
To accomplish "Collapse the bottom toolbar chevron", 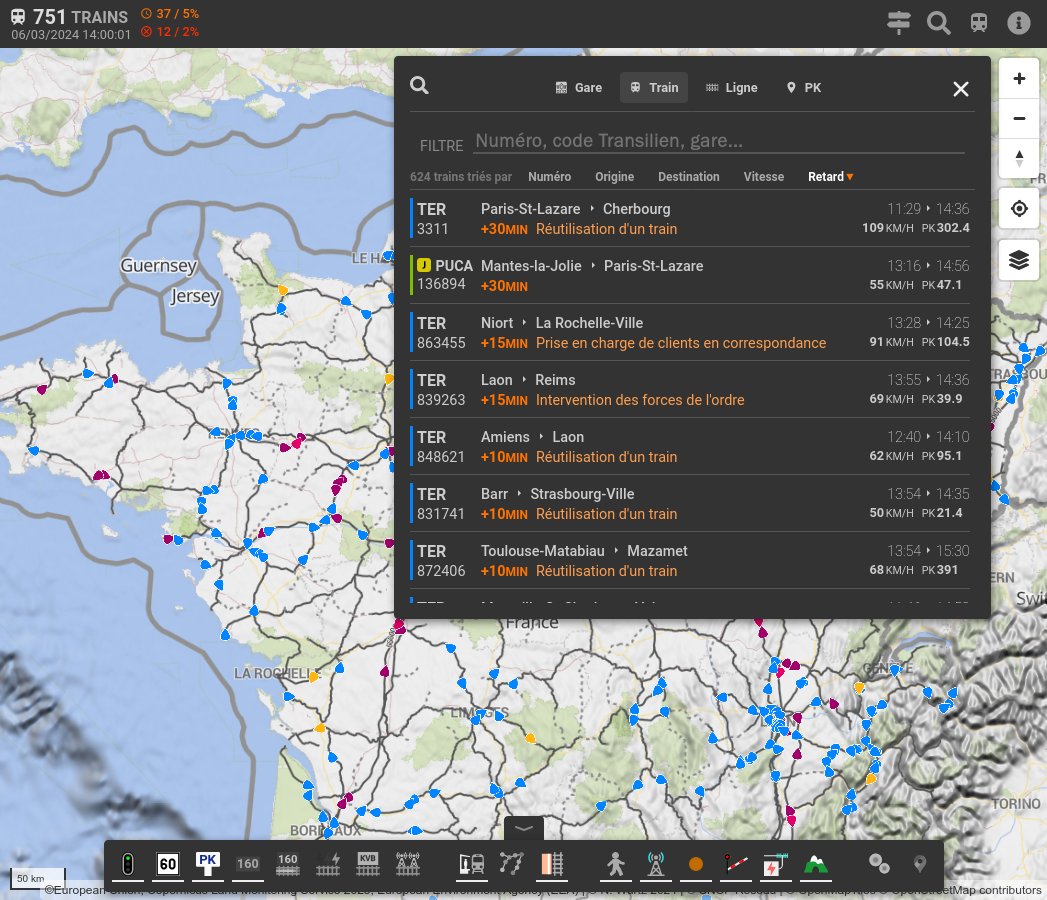I will [524, 829].
